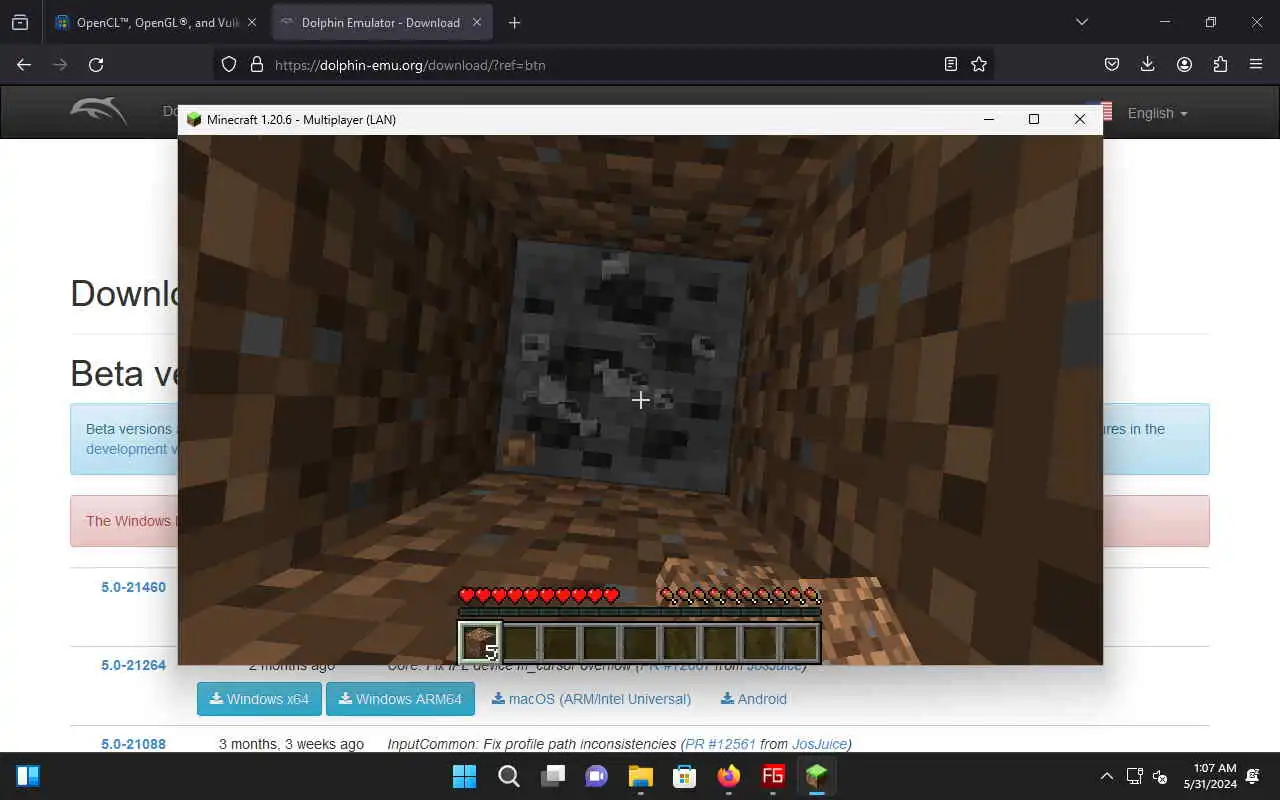Open PR #12561 link

point(721,744)
